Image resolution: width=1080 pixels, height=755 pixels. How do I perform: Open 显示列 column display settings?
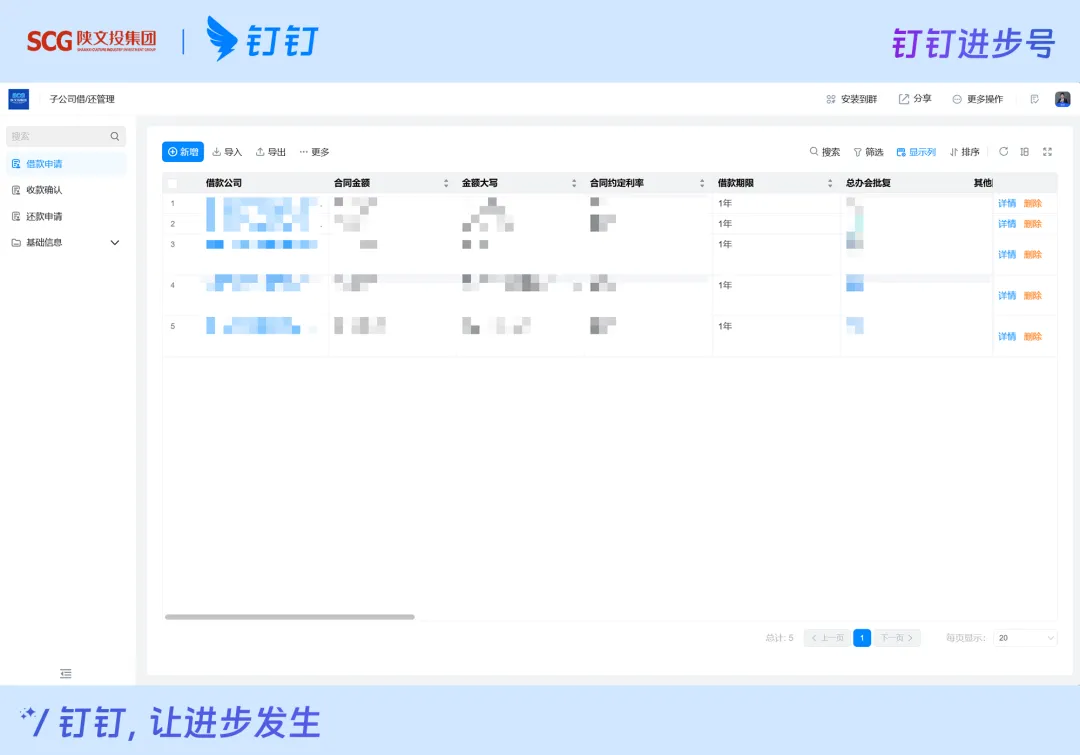click(x=916, y=152)
